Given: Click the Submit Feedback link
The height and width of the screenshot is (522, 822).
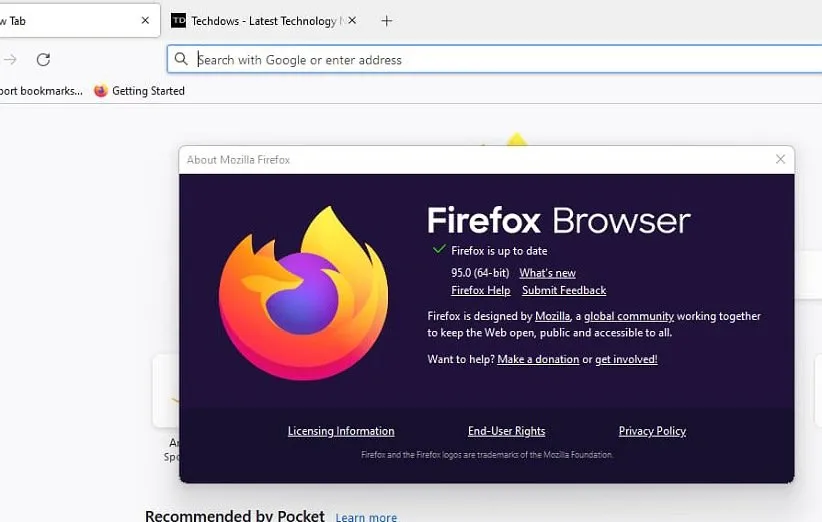Looking at the screenshot, I should click(x=564, y=290).
